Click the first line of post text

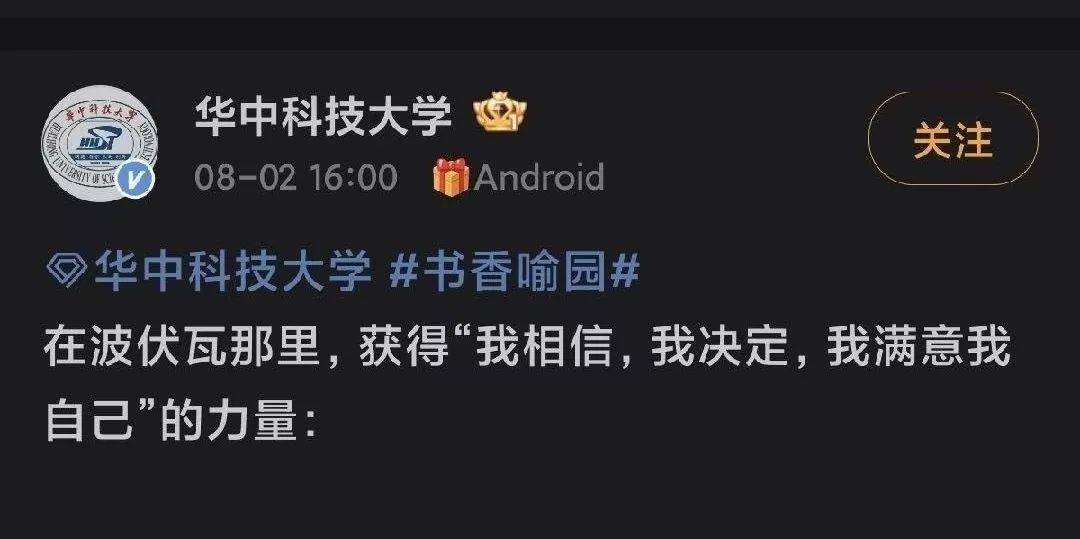[527, 348]
